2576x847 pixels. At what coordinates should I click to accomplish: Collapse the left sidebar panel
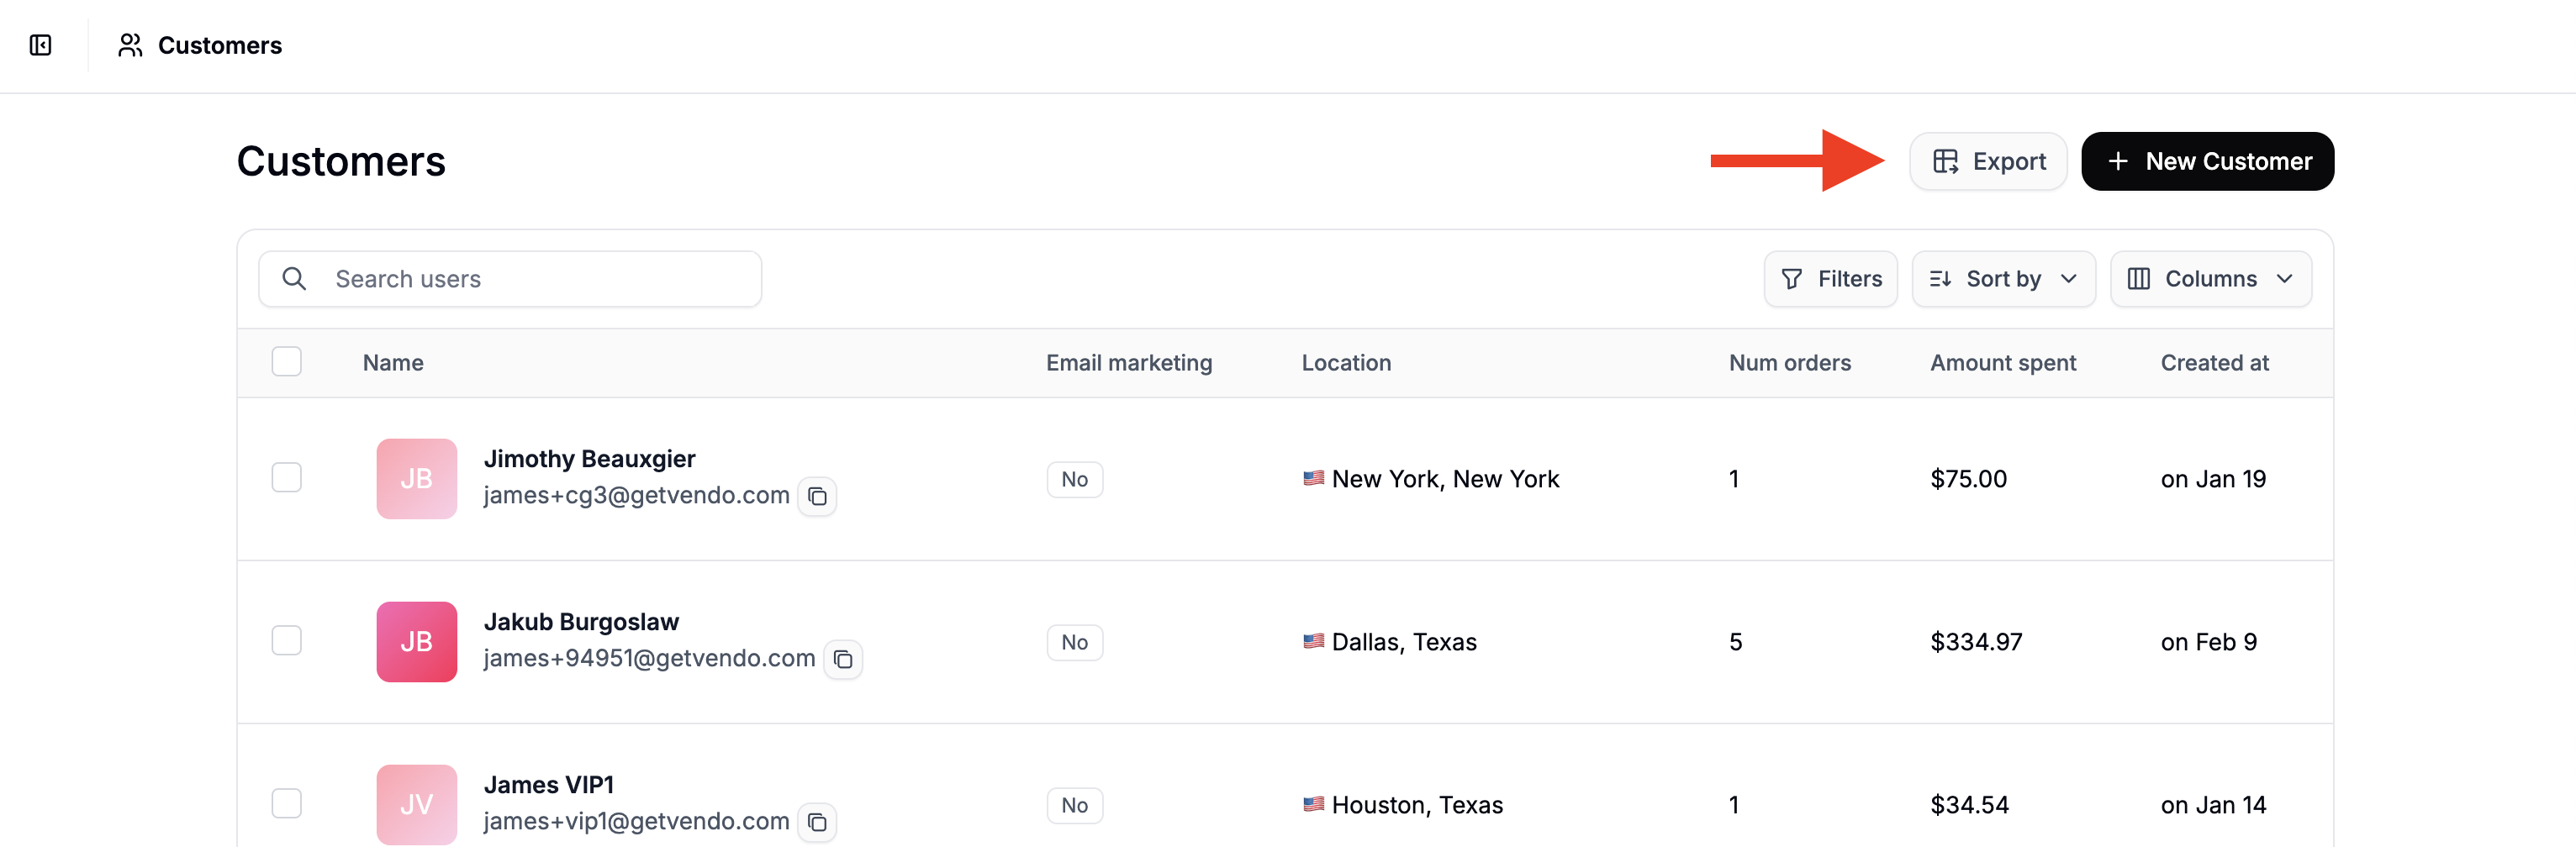pos(40,45)
